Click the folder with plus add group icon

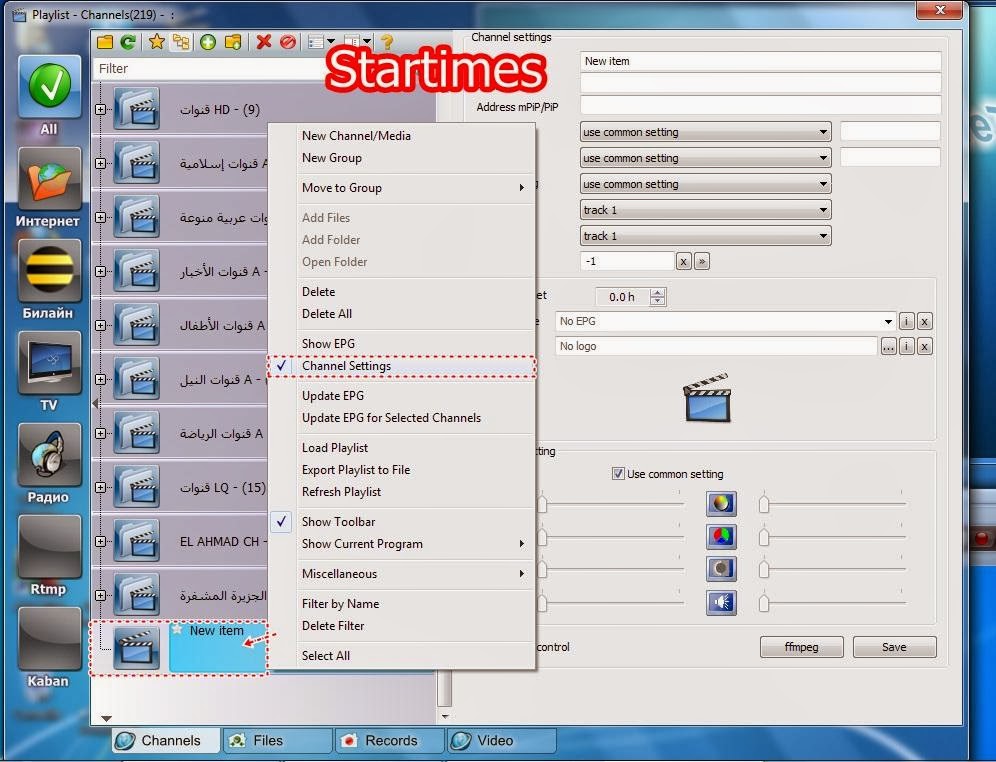(x=233, y=42)
